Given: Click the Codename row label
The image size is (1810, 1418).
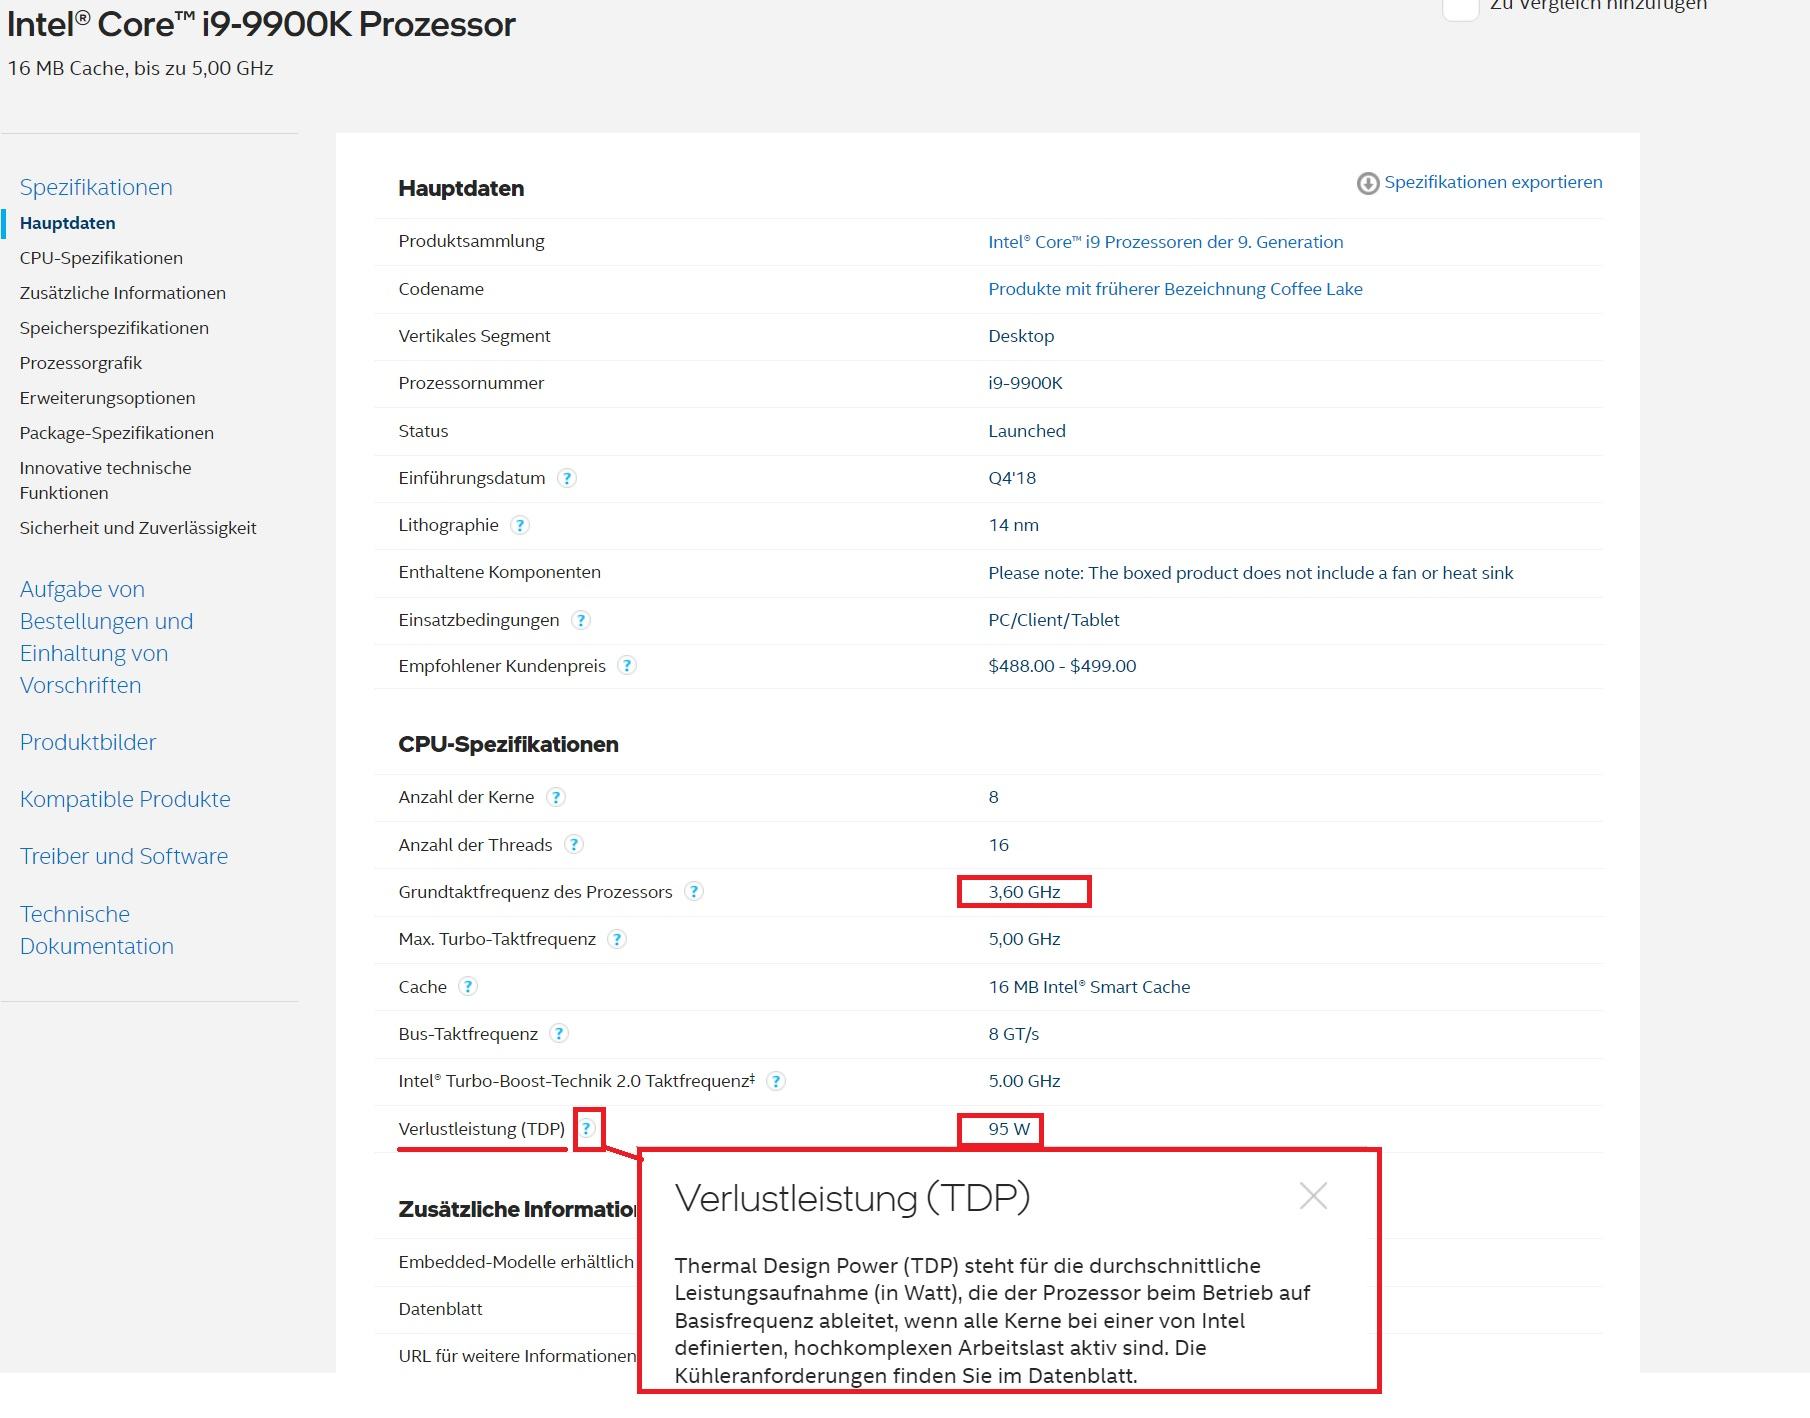Looking at the screenshot, I should (x=441, y=289).
